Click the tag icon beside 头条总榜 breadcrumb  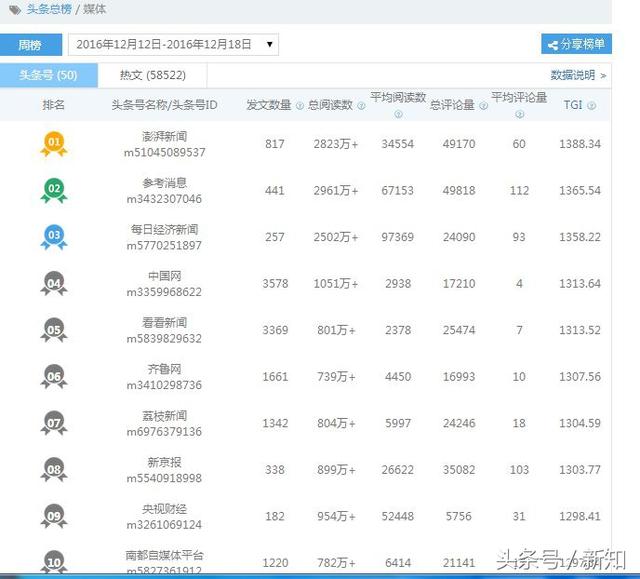[15, 9]
